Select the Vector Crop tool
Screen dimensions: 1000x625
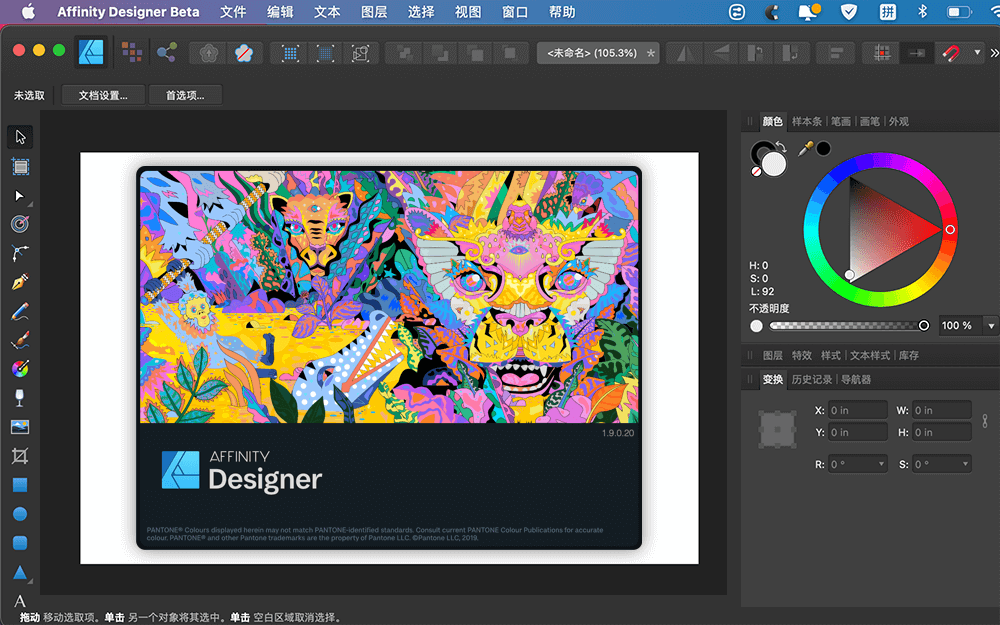(x=20, y=456)
